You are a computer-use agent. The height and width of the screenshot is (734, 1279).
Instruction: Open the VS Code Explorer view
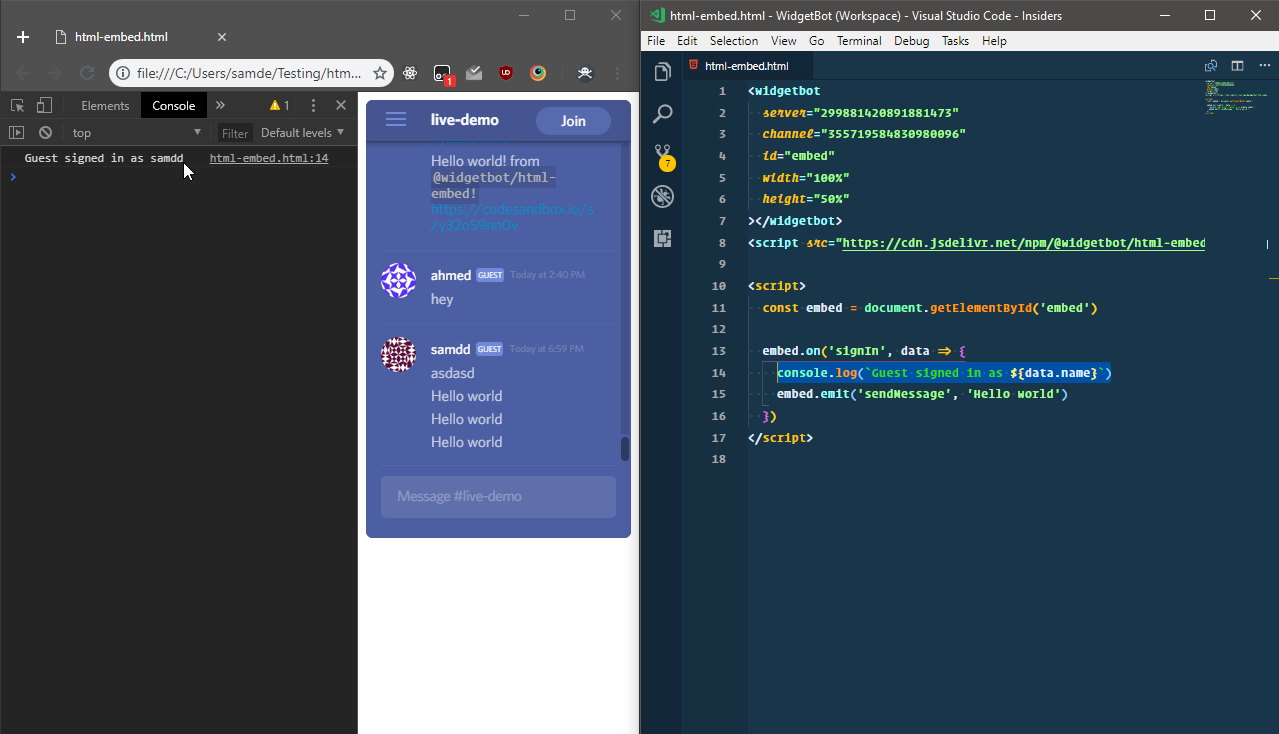coord(662,72)
